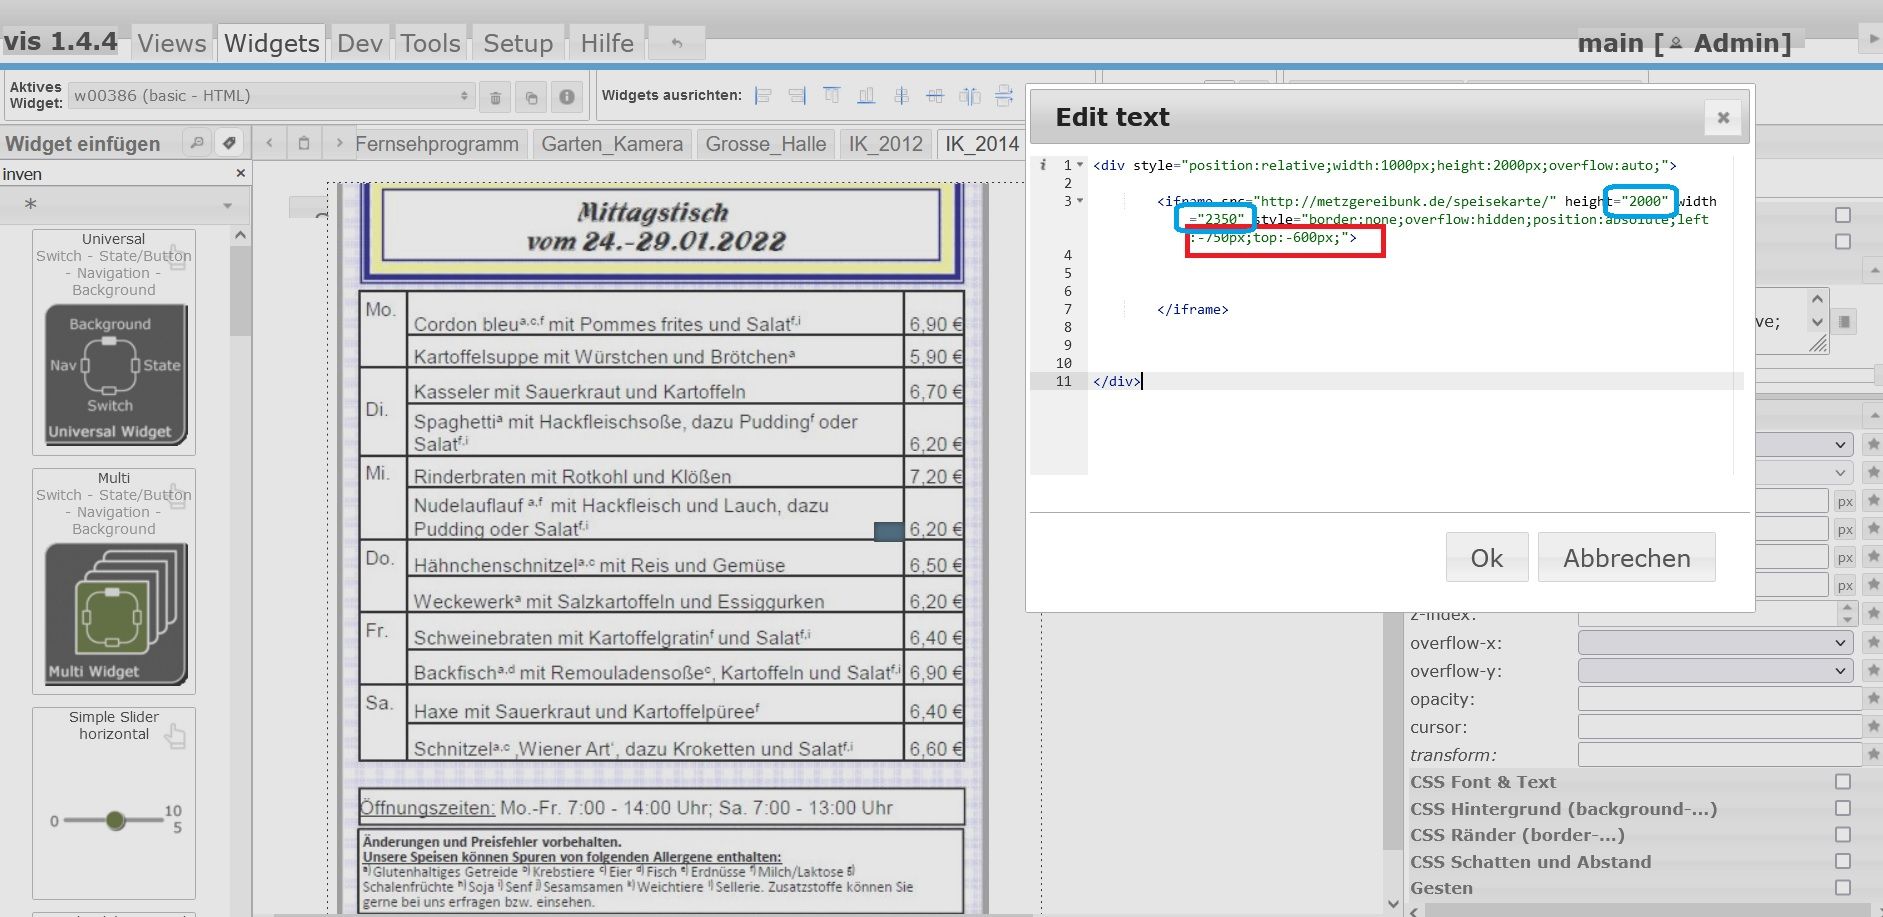Switch to the Grosse_Halle view tab

click(x=766, y=144)
